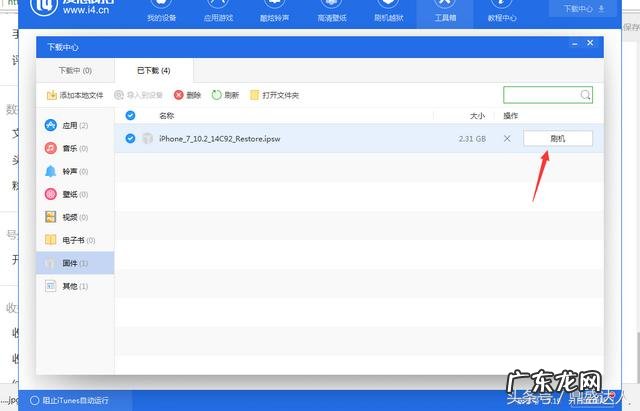The height and width of the screenshot is (411, 640).
Task: Click the i4 logo at top left
Action: [x=44, y=7]
